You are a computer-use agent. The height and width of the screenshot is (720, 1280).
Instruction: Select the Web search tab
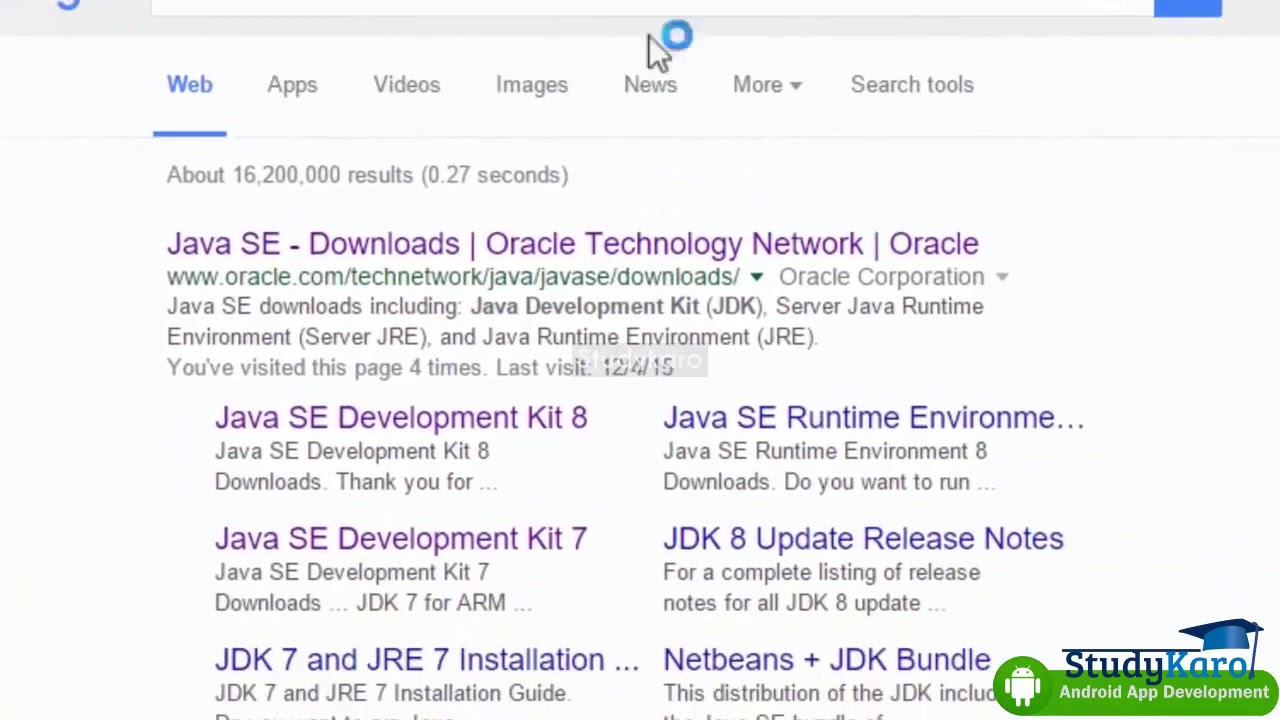coord(189,85)
